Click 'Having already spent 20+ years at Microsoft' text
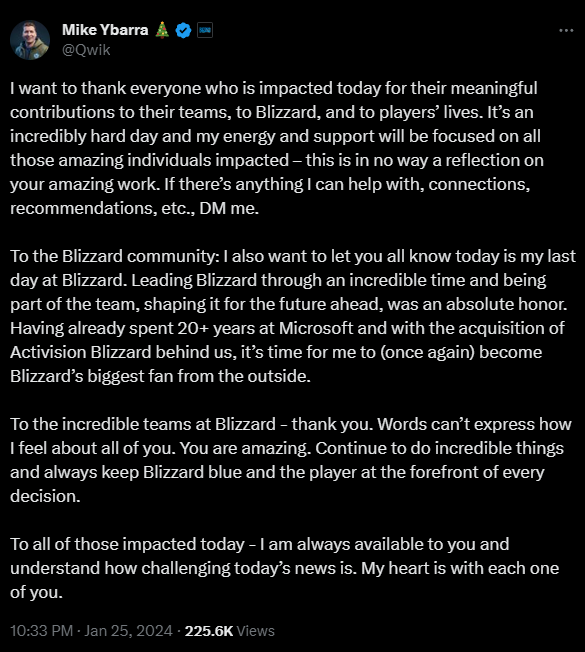 pyautogui.click(x=182, y=328)
